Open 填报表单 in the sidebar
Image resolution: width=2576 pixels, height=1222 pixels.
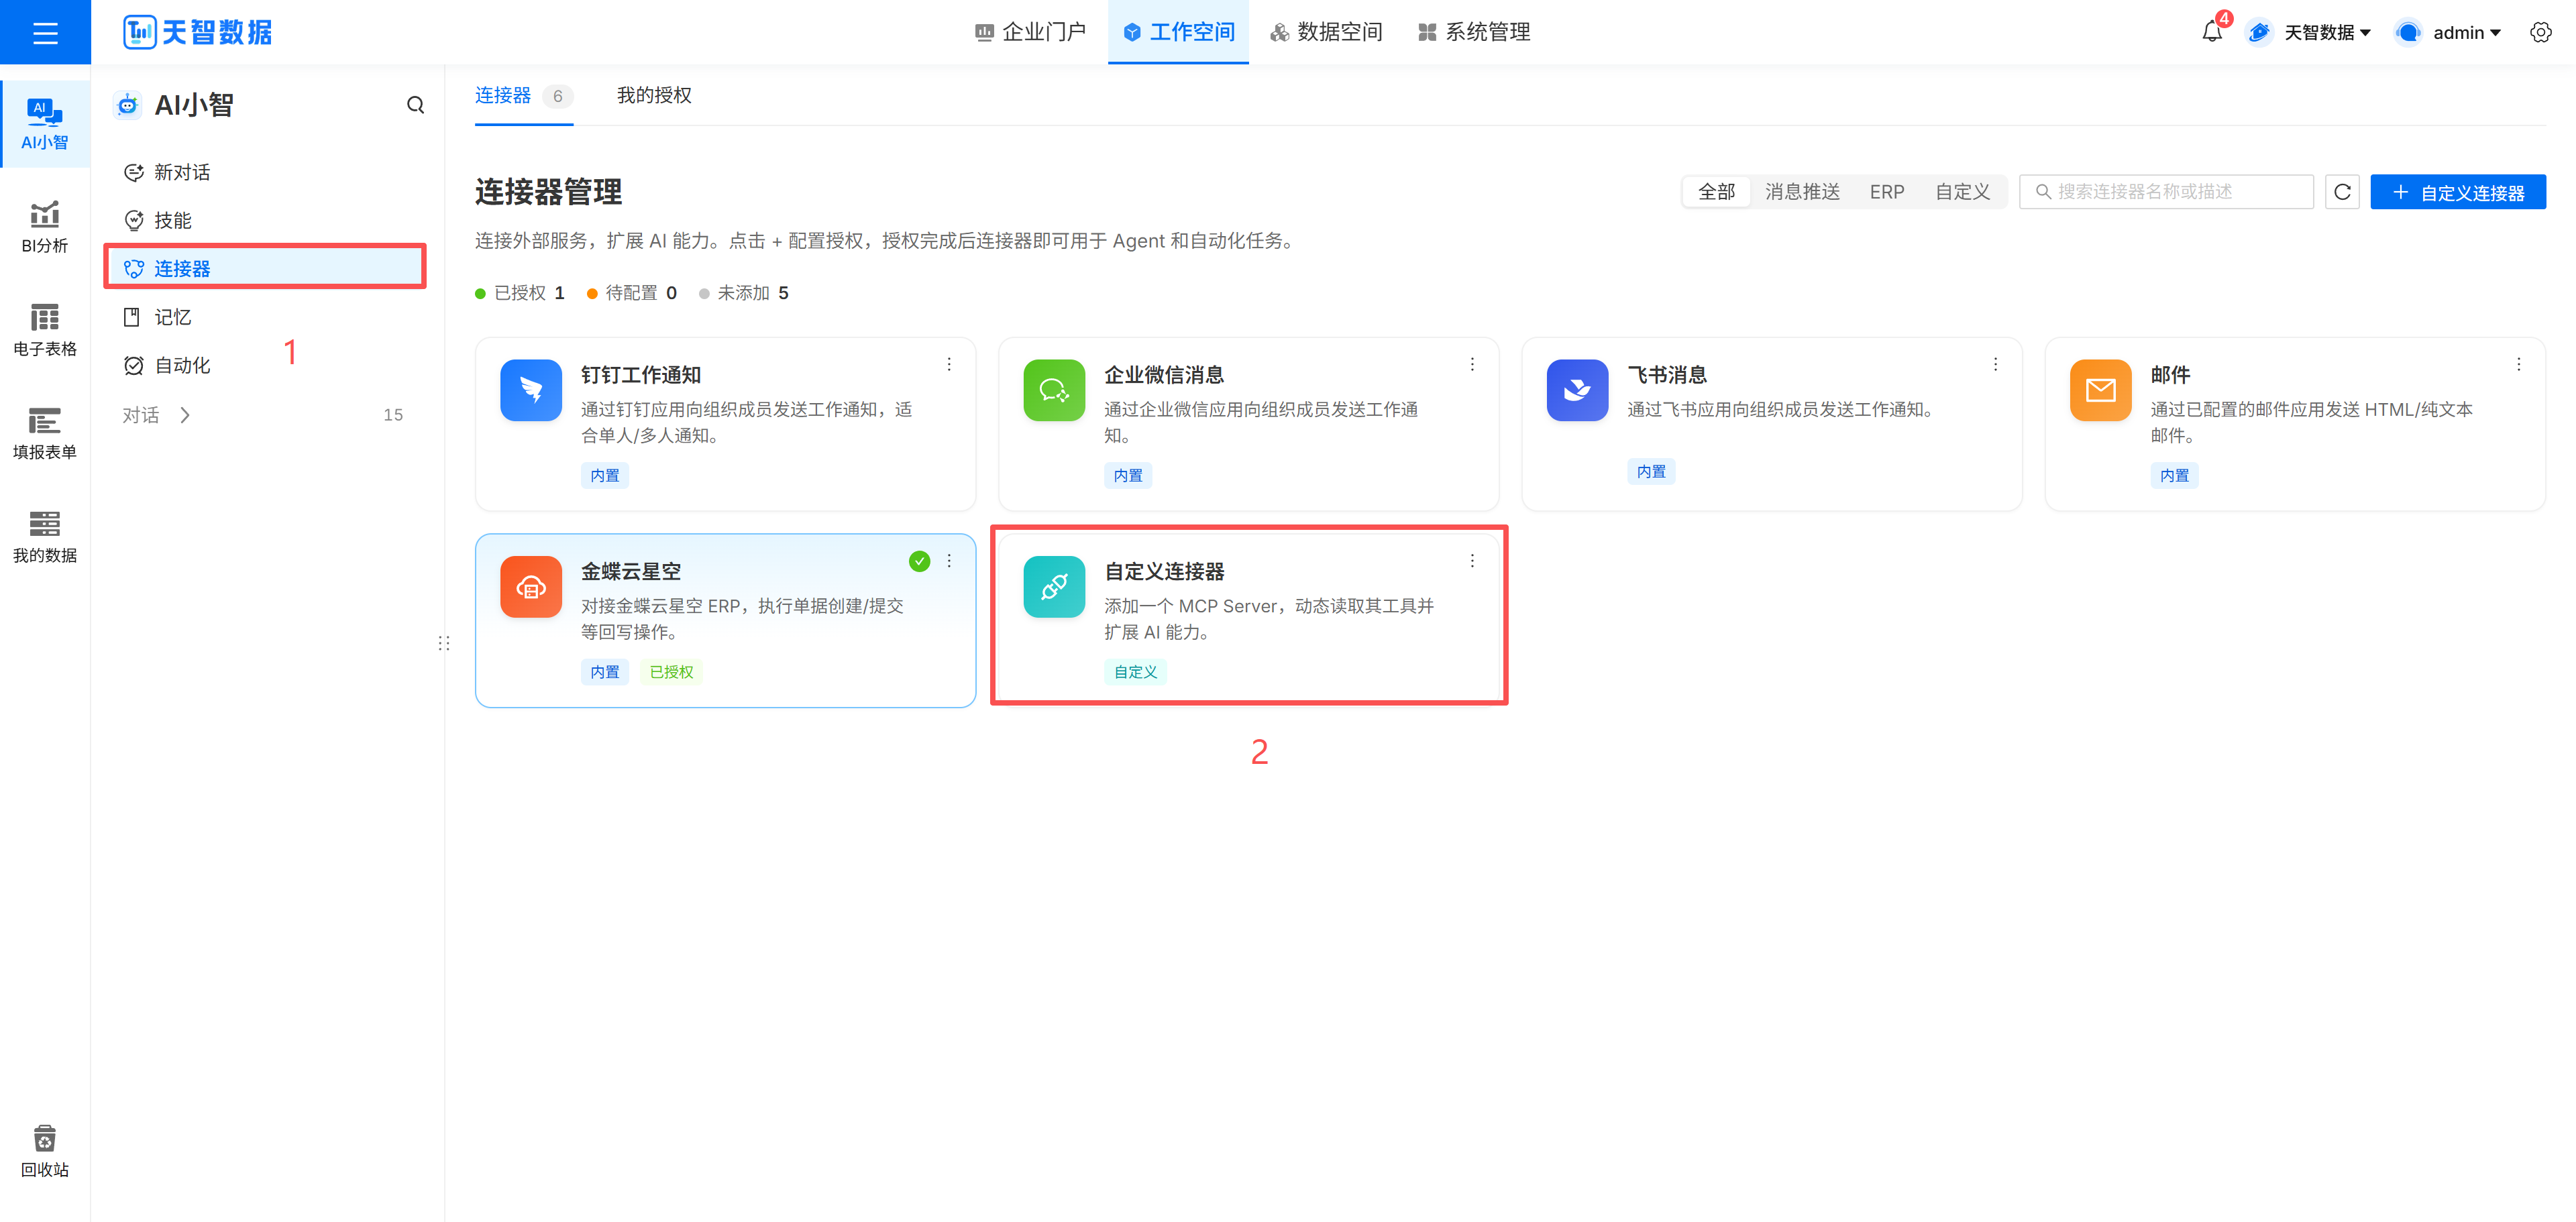[x=45, y=433]
